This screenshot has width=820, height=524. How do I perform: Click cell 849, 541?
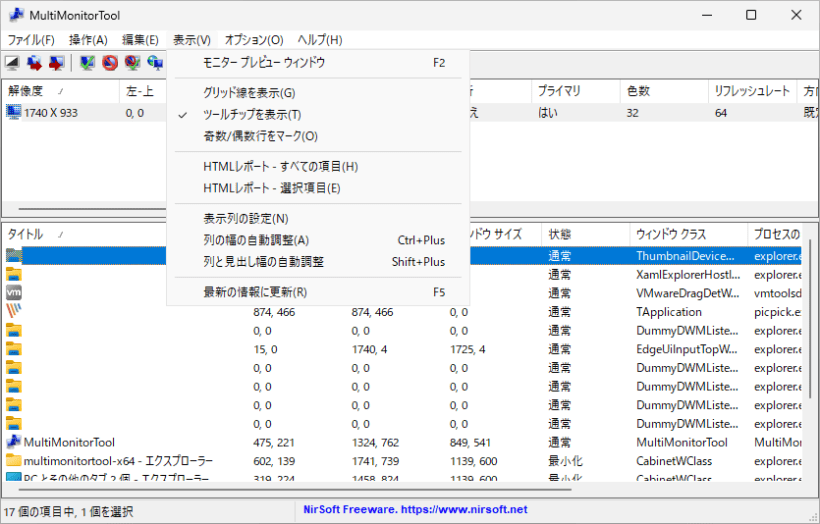pos(470,442)
